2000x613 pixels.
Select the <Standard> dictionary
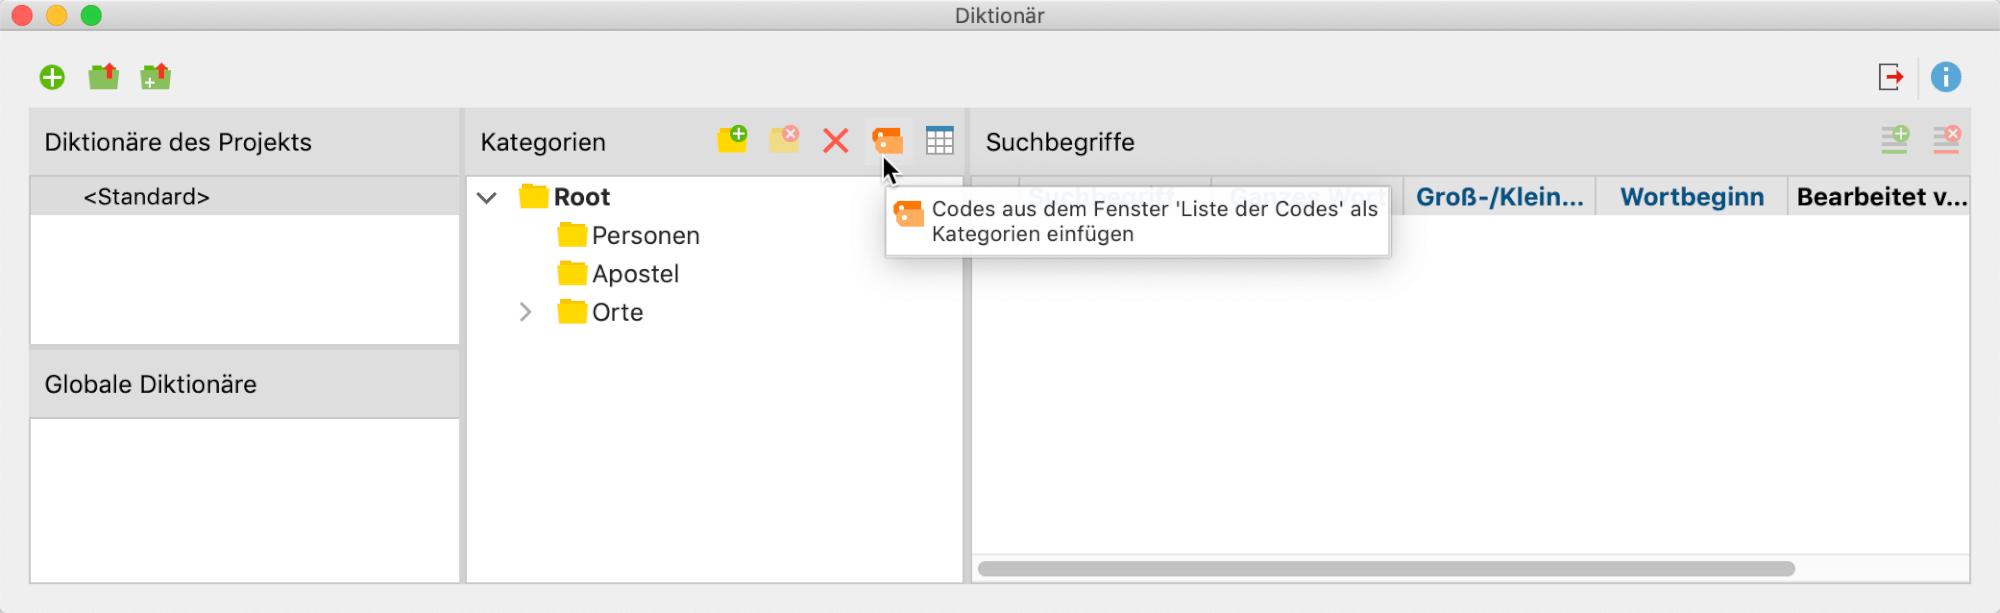[x=245, y=197]
